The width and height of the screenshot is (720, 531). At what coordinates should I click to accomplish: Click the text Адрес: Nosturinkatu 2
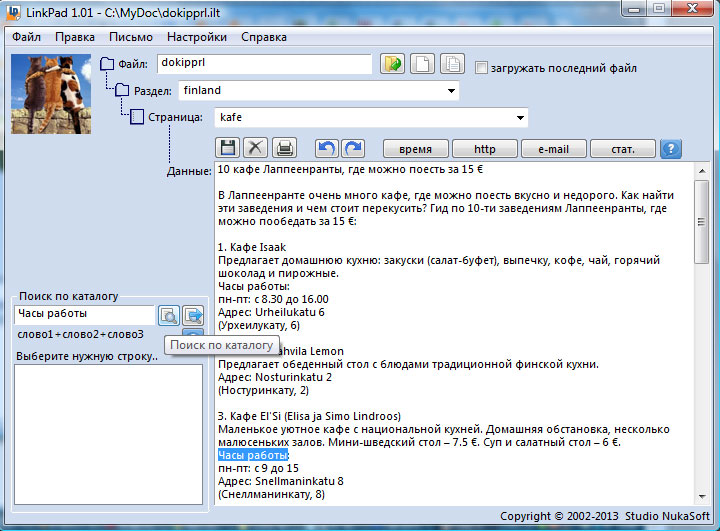point(275,378)
